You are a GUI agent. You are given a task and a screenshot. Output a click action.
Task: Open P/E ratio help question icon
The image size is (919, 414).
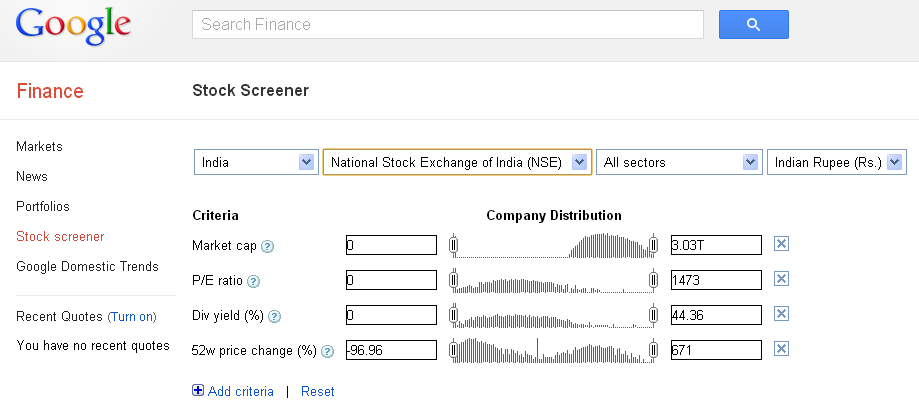253,282
